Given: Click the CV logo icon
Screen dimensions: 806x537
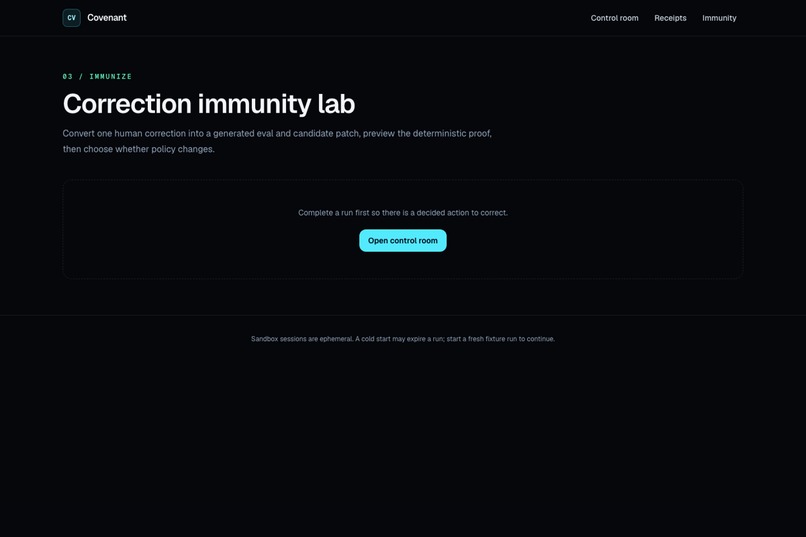Looking at the screenshot, I should (71, 17).
